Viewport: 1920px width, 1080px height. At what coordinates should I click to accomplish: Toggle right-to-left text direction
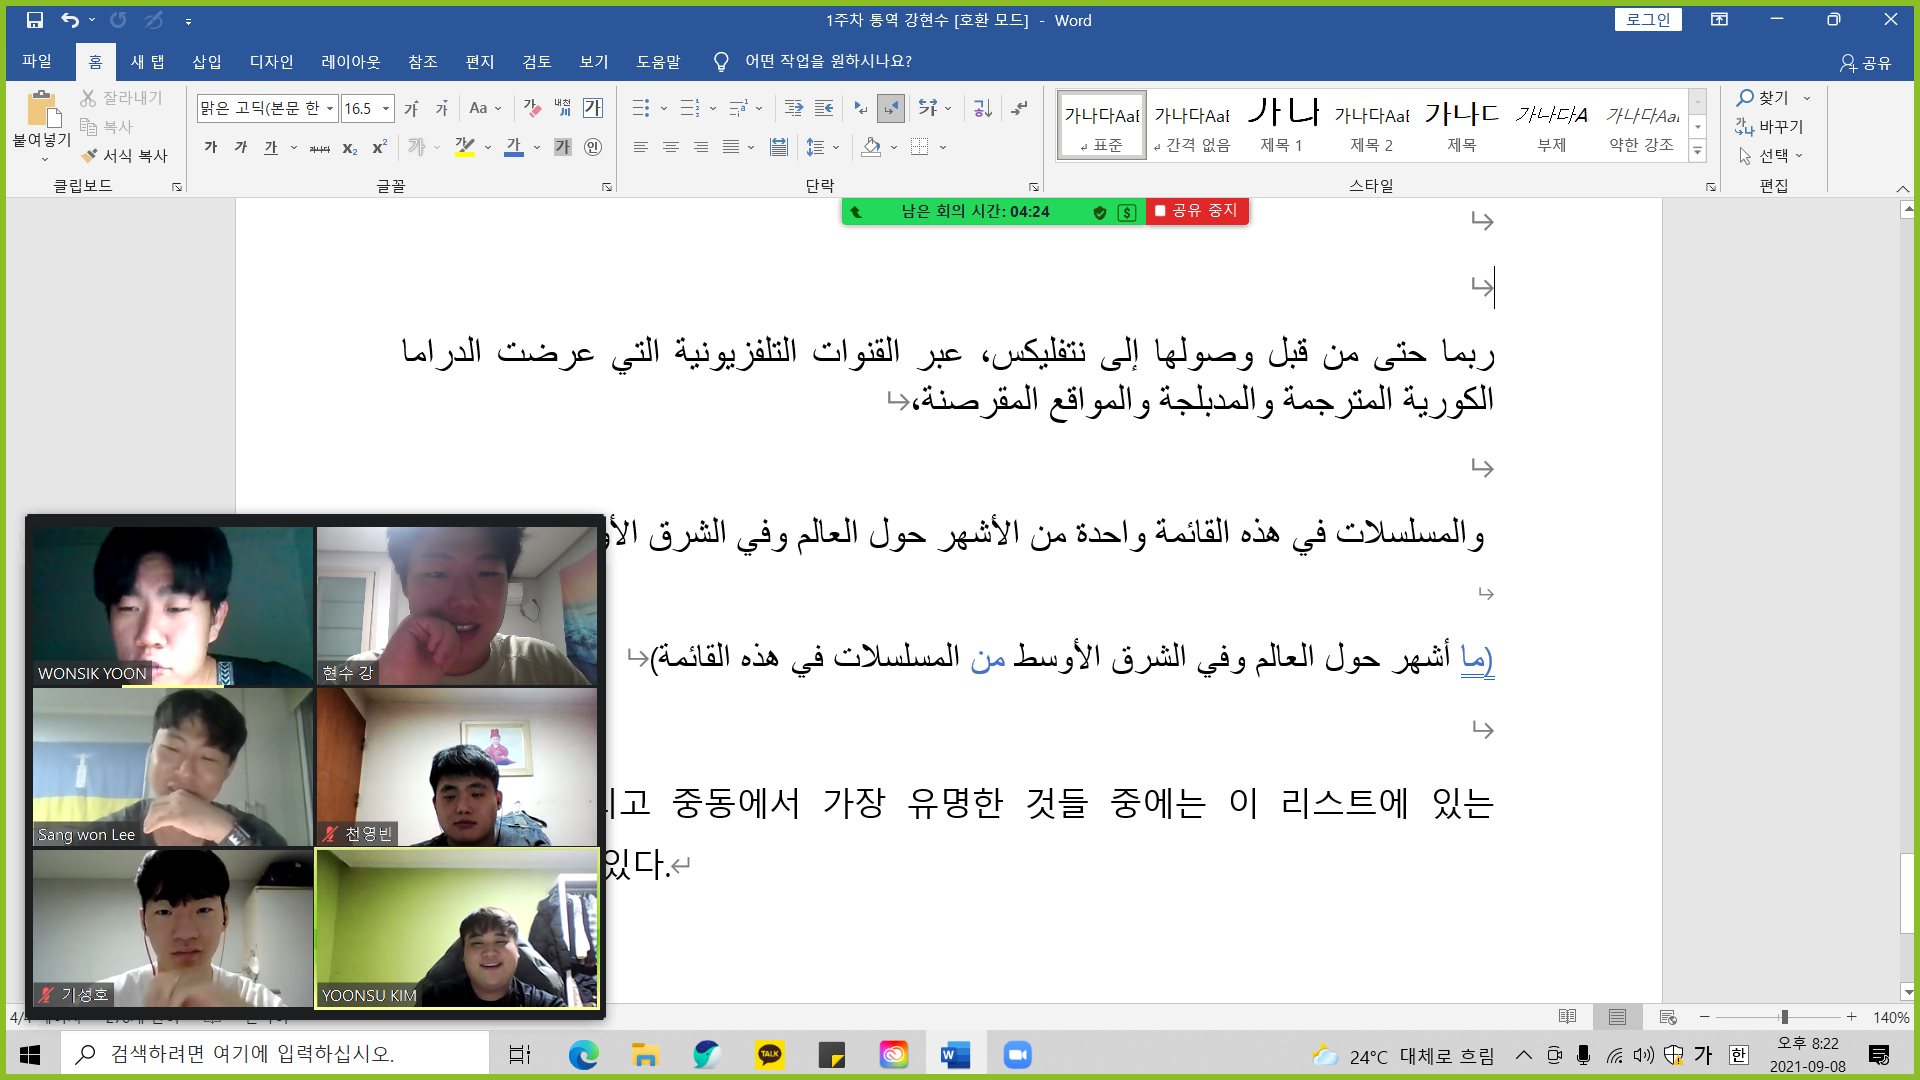(x=891, y=108)
